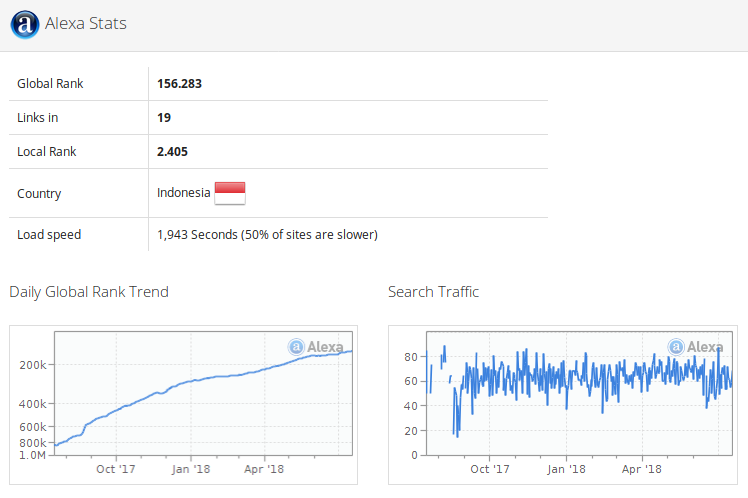The height and width of the screenshot is (498, 748).
Task: Click 60 axis label on Search Traffic chart
Action: [x=411, y=381]
